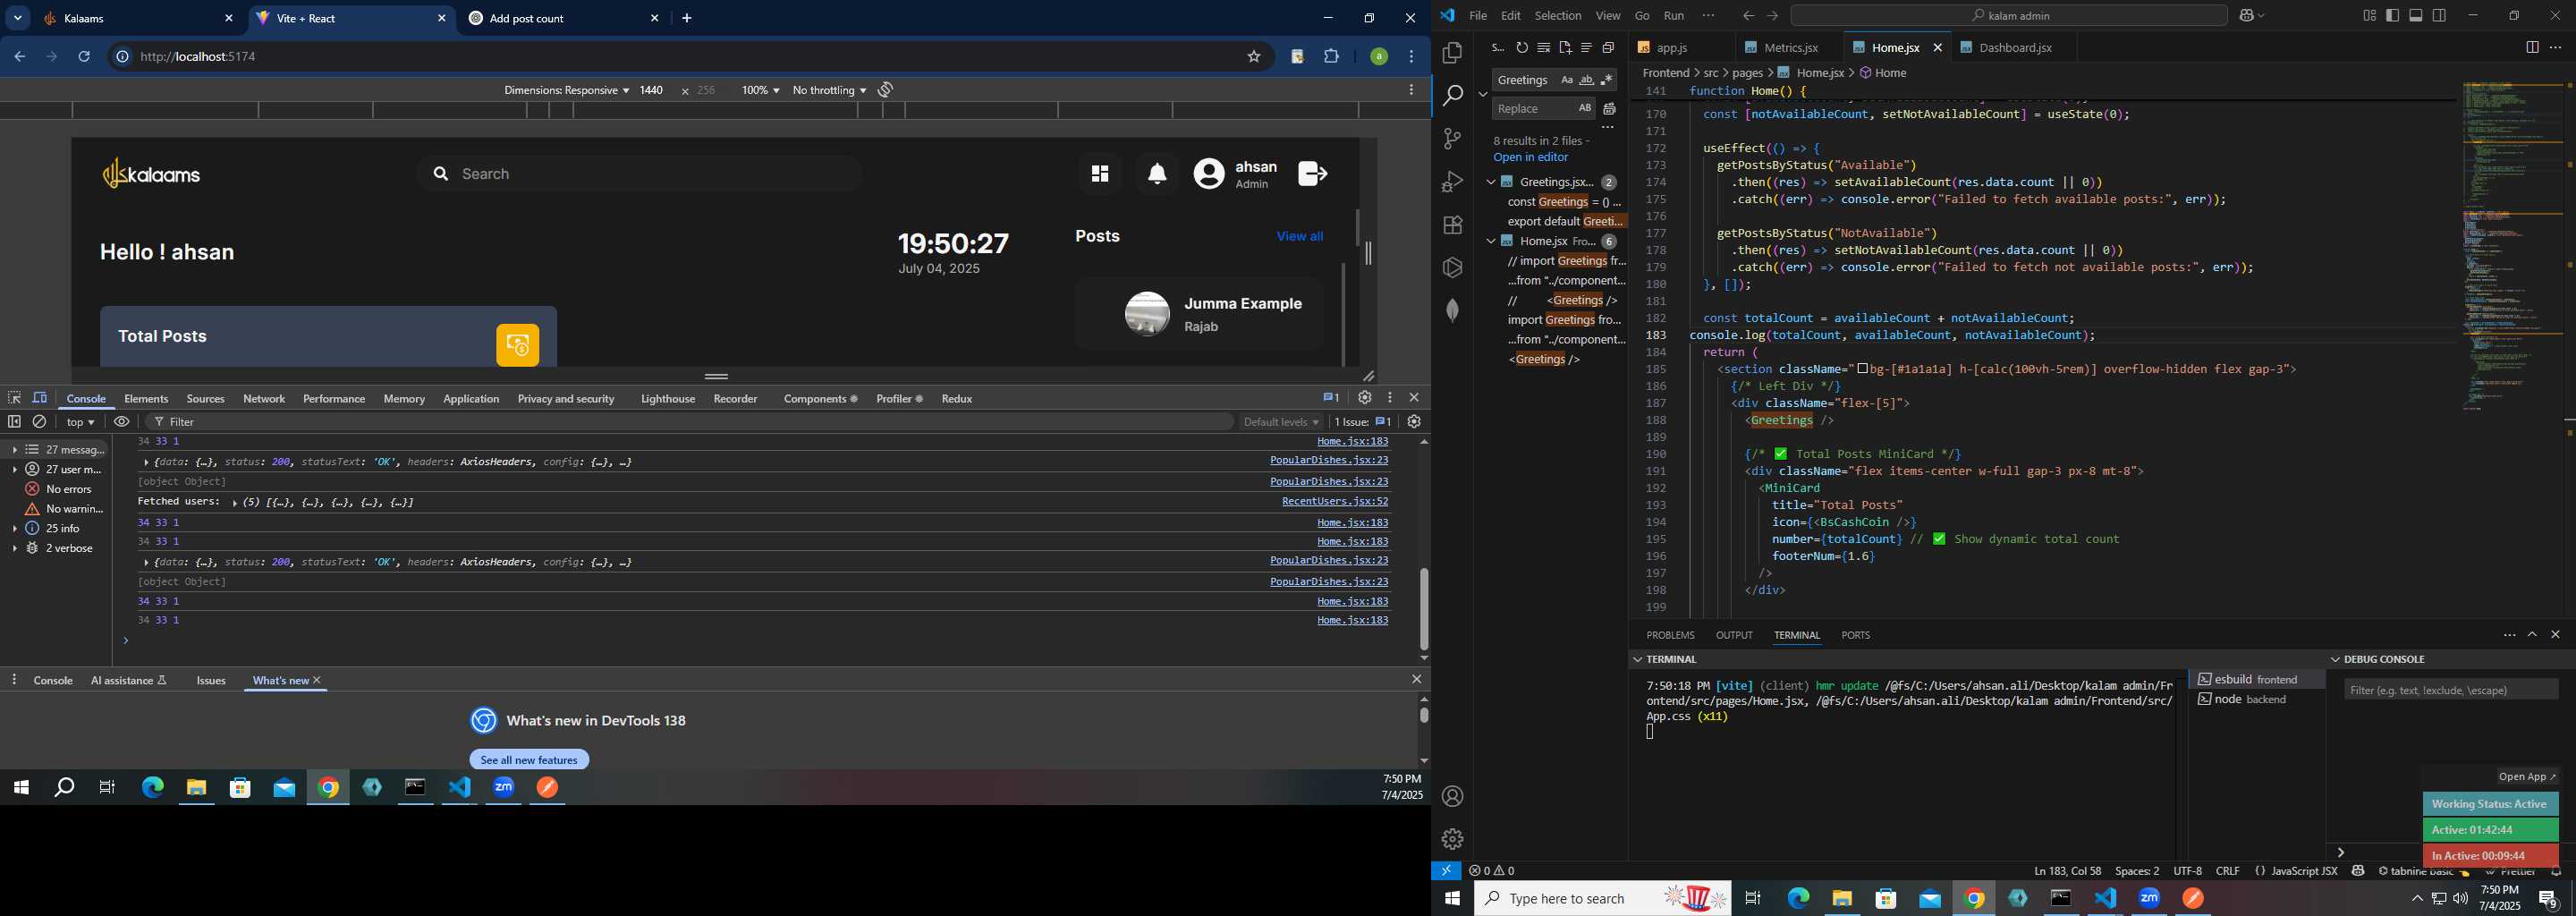The width and height of the screenshot is (2576, 916).
Task: Toggle device toolbar in DevTools
Action: click(40, 398)
